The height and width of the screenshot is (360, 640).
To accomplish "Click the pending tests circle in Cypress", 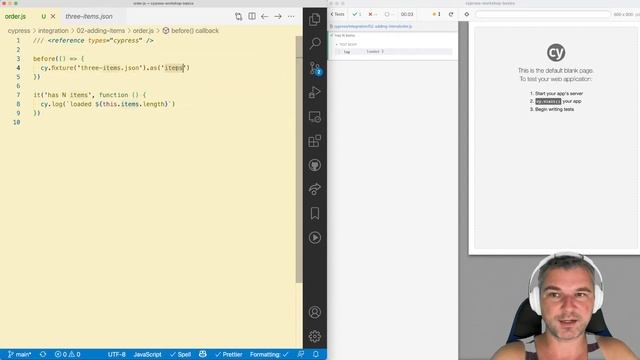I will point(389,14).
